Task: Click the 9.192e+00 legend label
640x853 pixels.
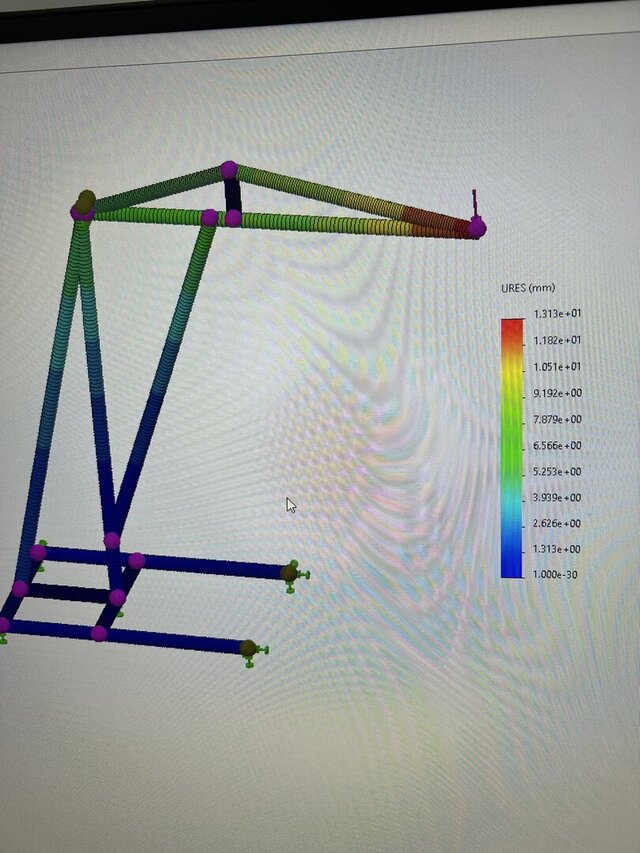Action: (x=557, y=393)
